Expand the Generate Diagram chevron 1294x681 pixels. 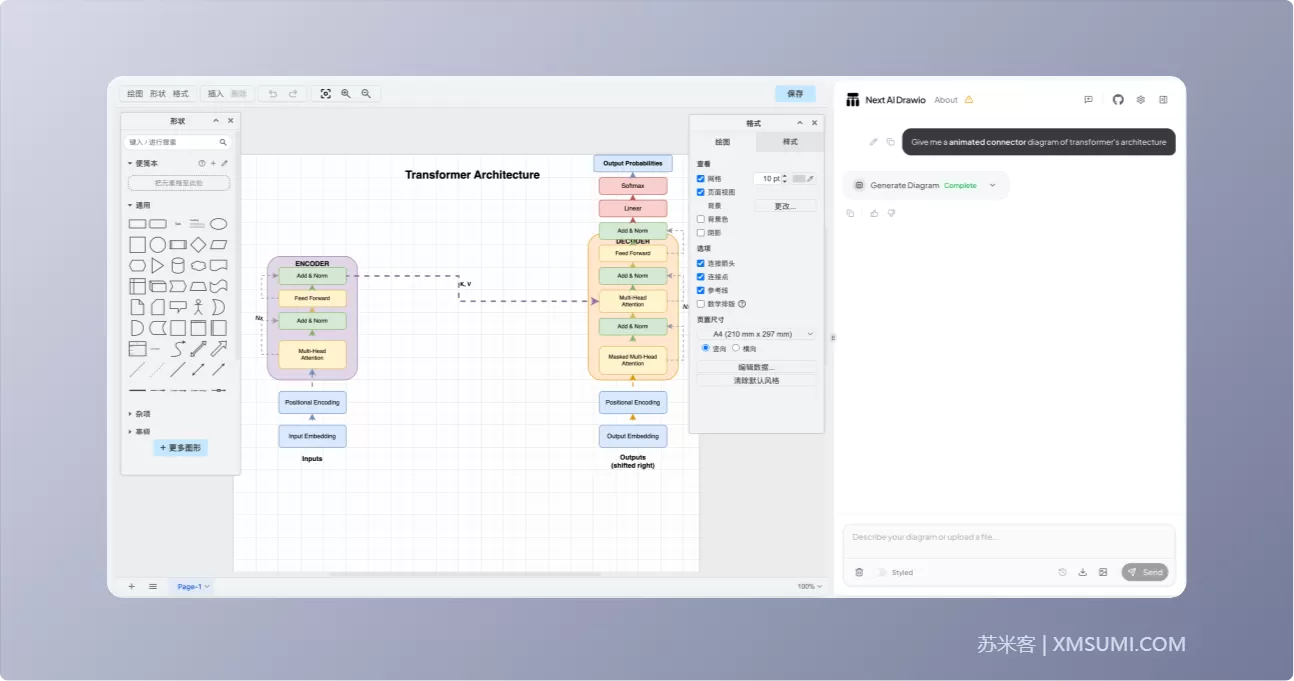[x=992, y=185]
